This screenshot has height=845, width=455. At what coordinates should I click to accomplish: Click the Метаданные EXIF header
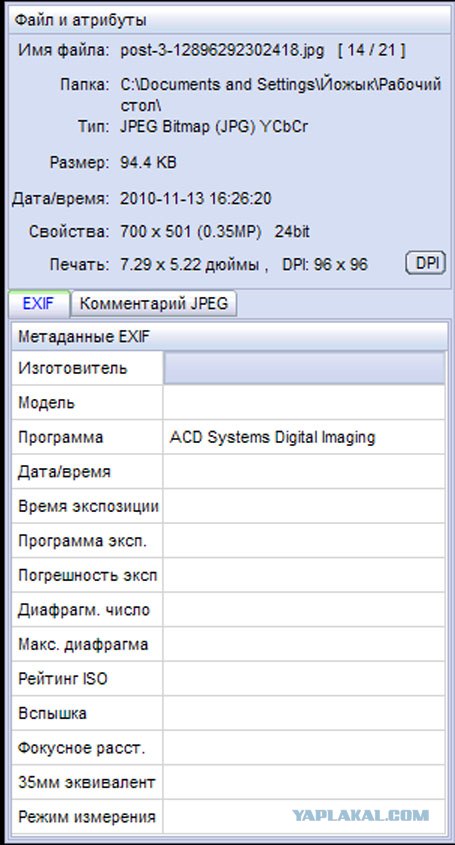230,337
